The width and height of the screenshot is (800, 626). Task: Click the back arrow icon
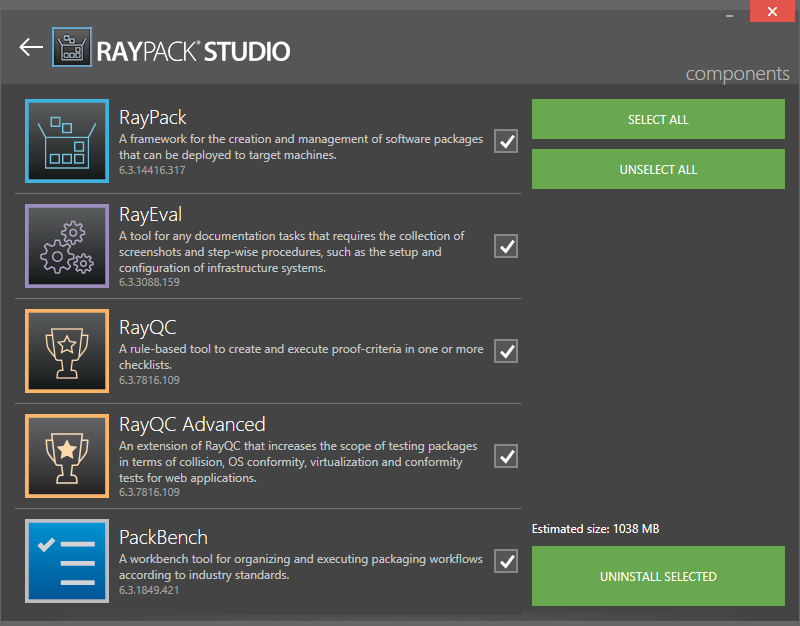pyautogui.click(x=31, y=48)
